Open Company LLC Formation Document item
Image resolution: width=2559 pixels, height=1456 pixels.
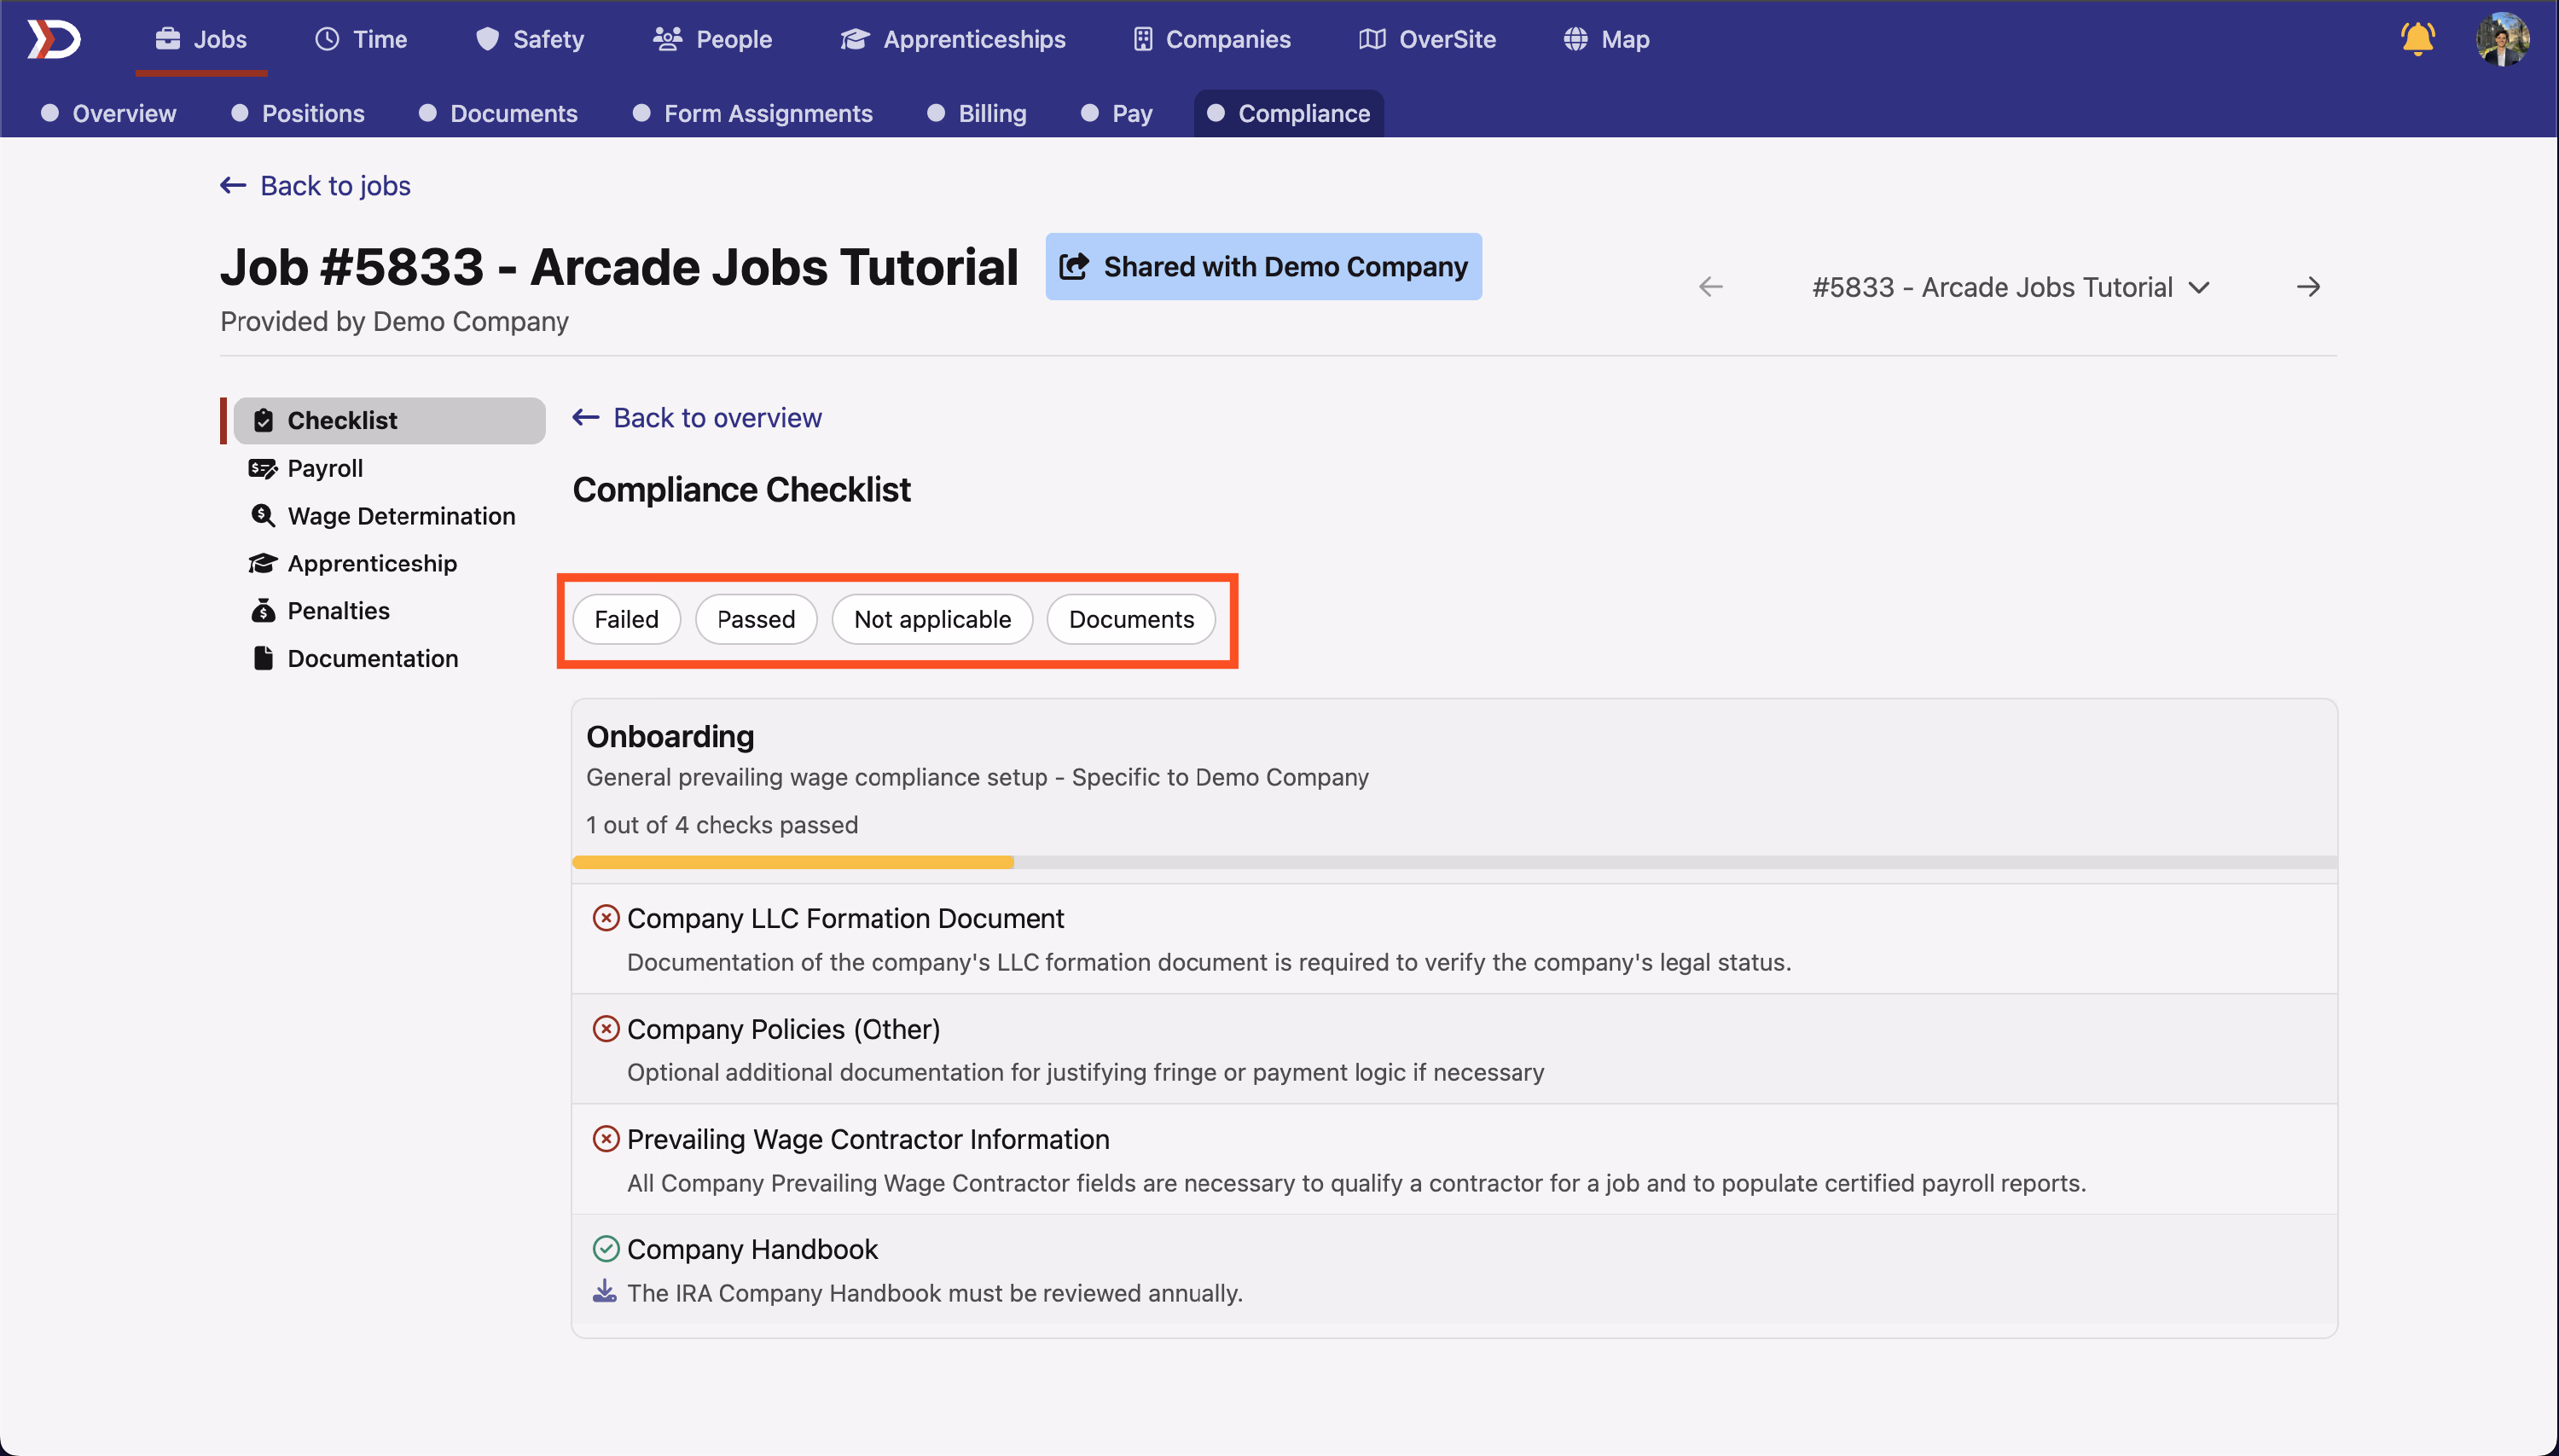point(1454,939)
